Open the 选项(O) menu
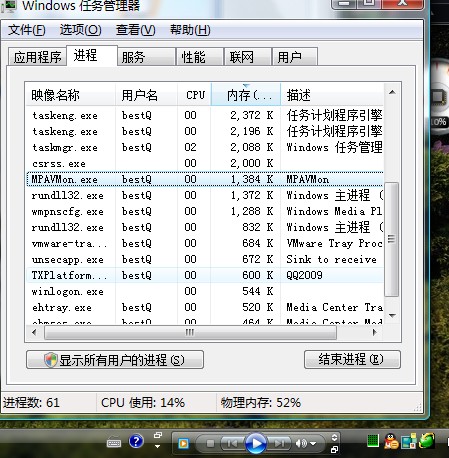This screenshot has height=458, width=449. click(80, 30)
